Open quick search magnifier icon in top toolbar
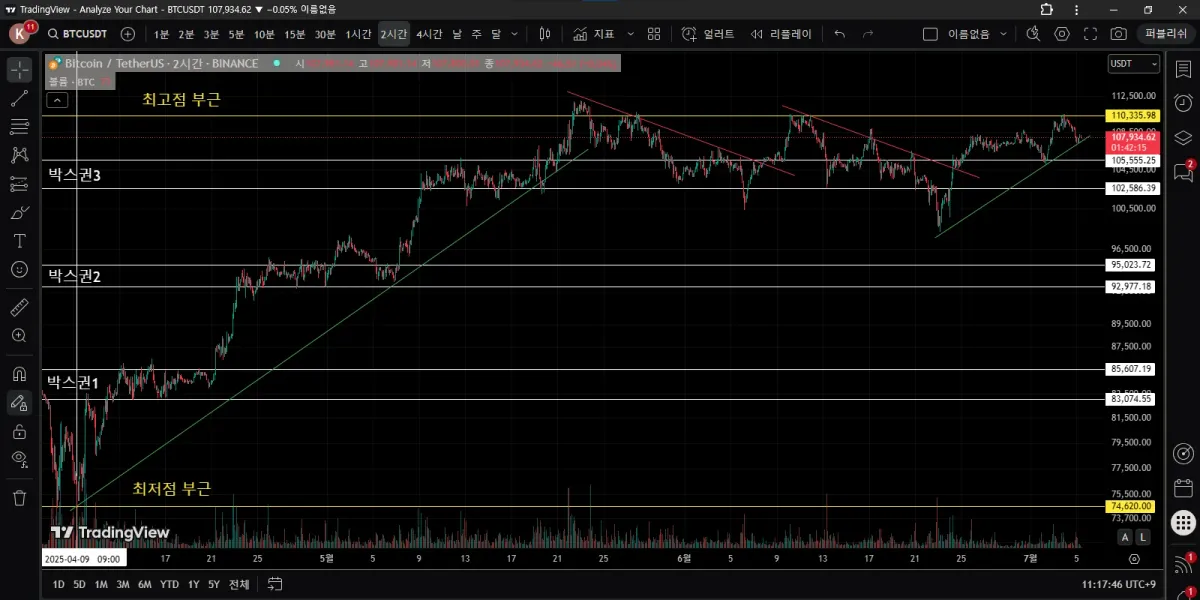 click(x=1034, y=34)
